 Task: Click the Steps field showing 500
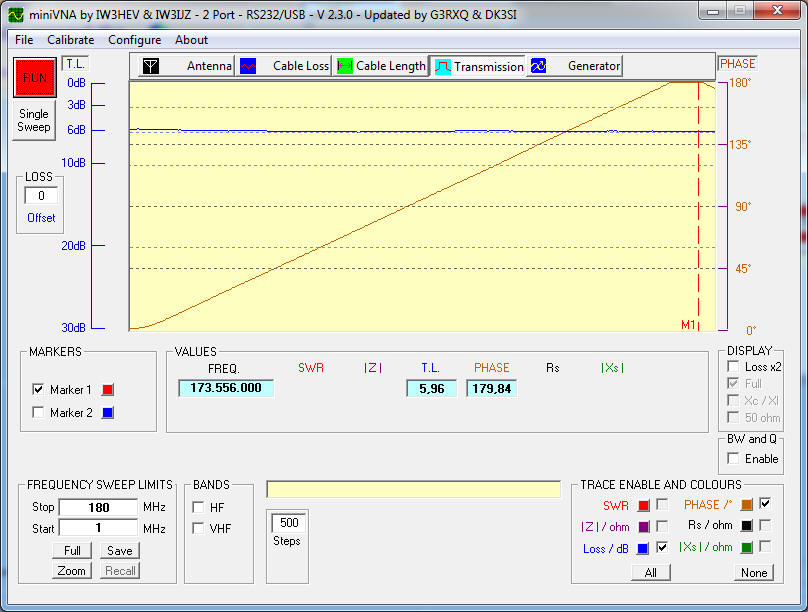pos(289,523)
